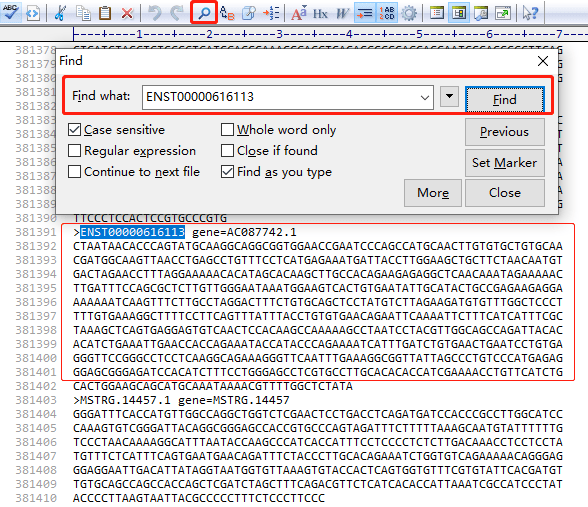Viewport: 588px width, 507px height.
Task: Open Find with the magnifier icon
Action: coord(204,13)
